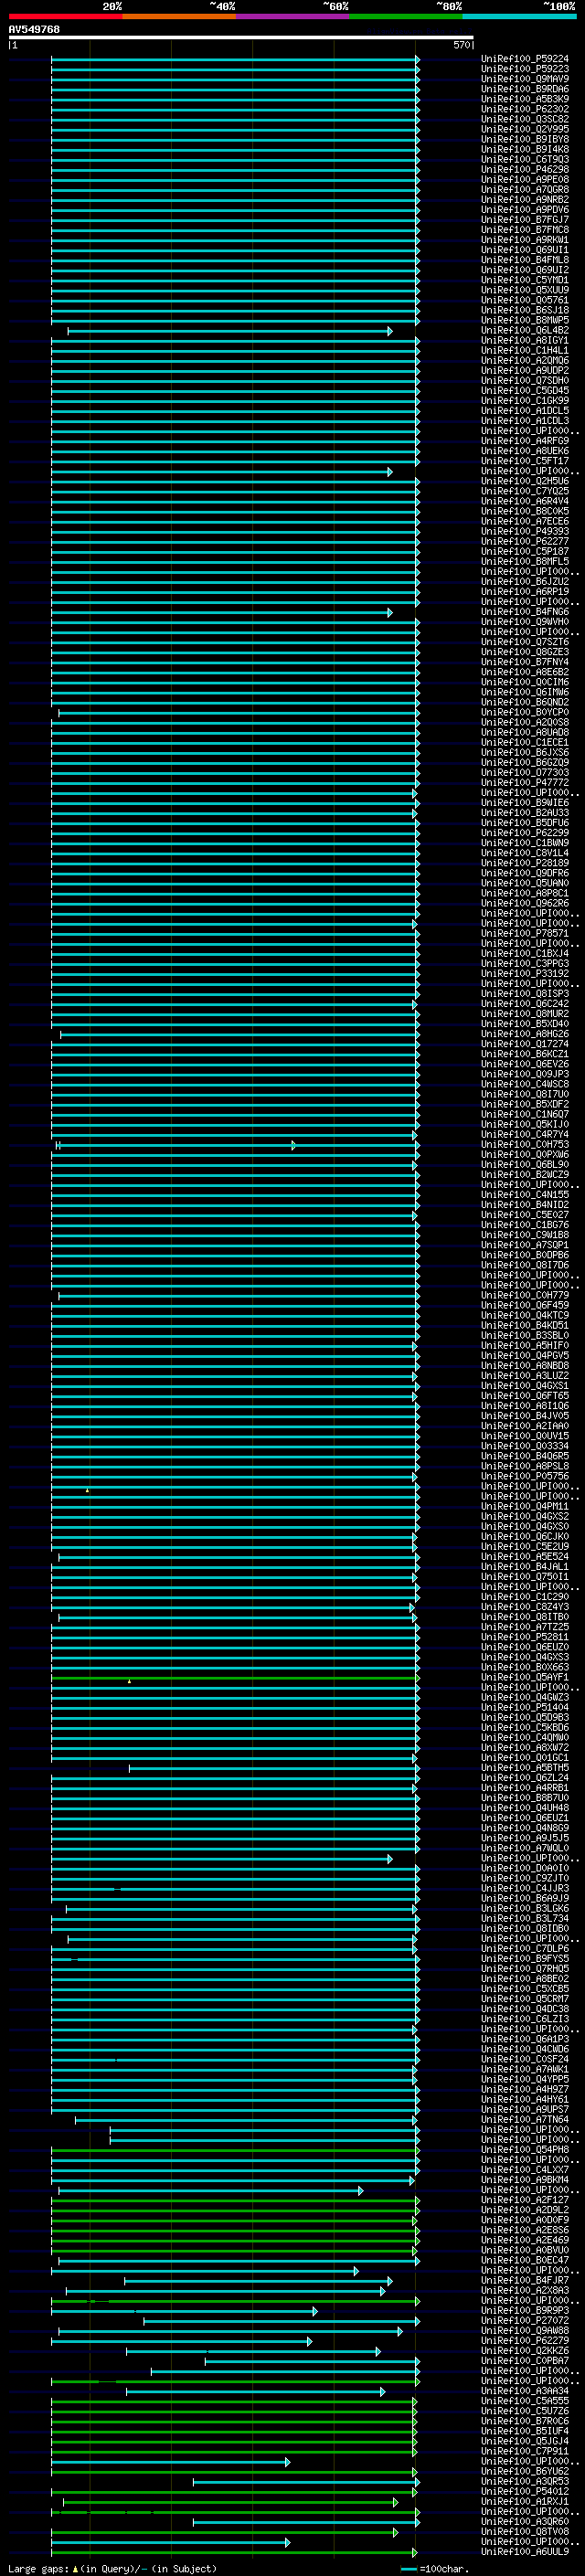This screenshot has height=2576, width=585.
Task: Select hit label UniRef100_B8MWP5
Action: [525, 320]
